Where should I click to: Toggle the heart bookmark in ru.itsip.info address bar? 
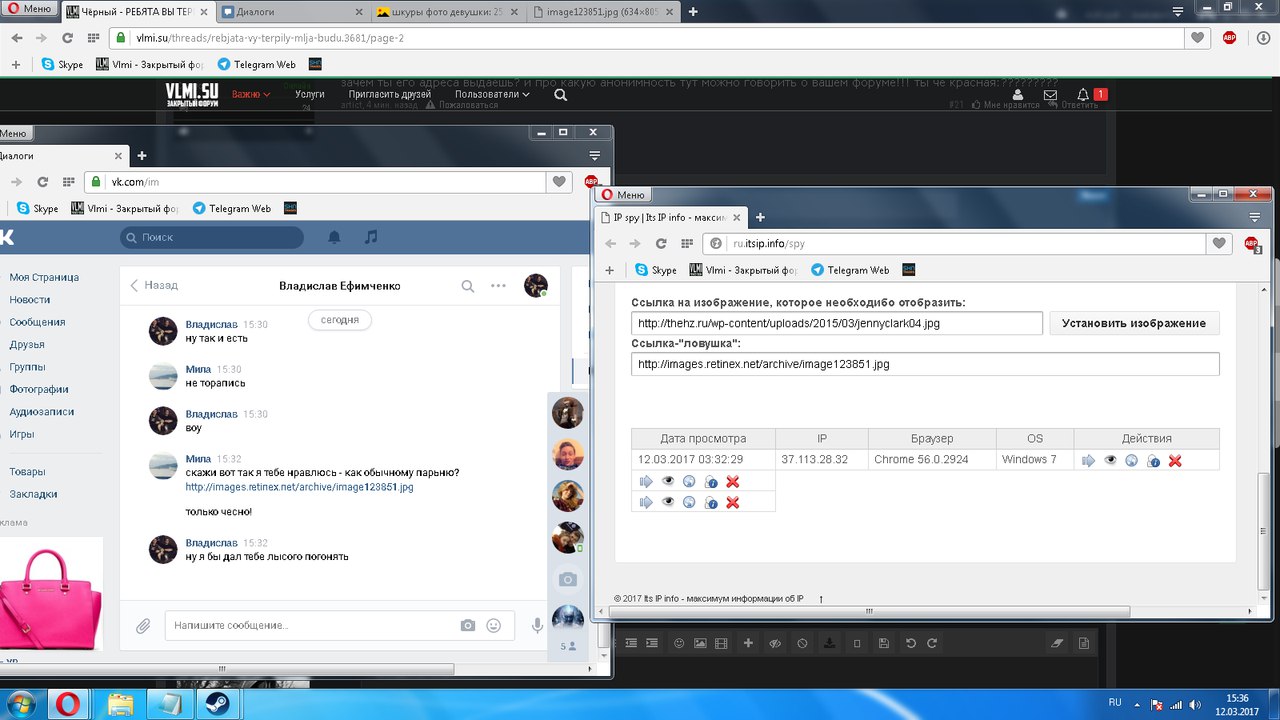click(1218, 243)
